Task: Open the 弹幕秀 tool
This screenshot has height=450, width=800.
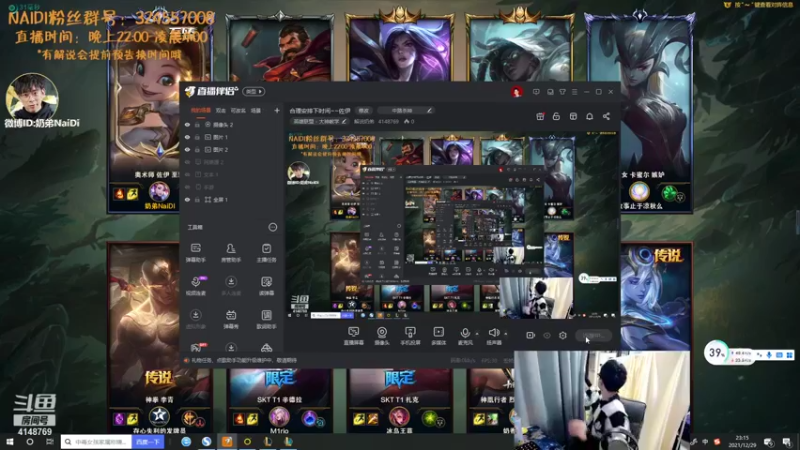Action: tap(231, 319)
